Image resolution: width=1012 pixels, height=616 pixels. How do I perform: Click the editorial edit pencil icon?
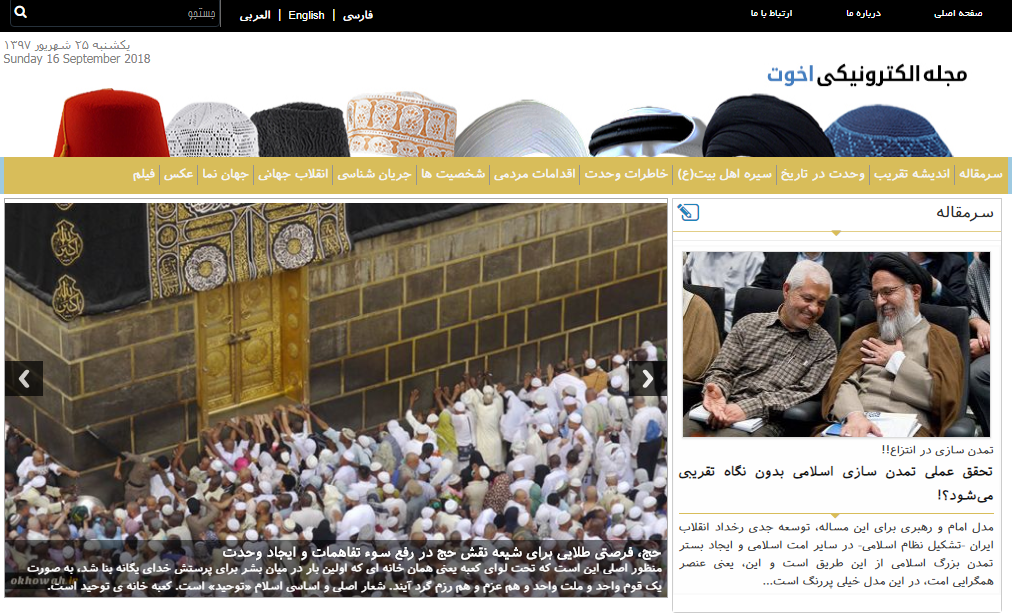click(688, 212)
